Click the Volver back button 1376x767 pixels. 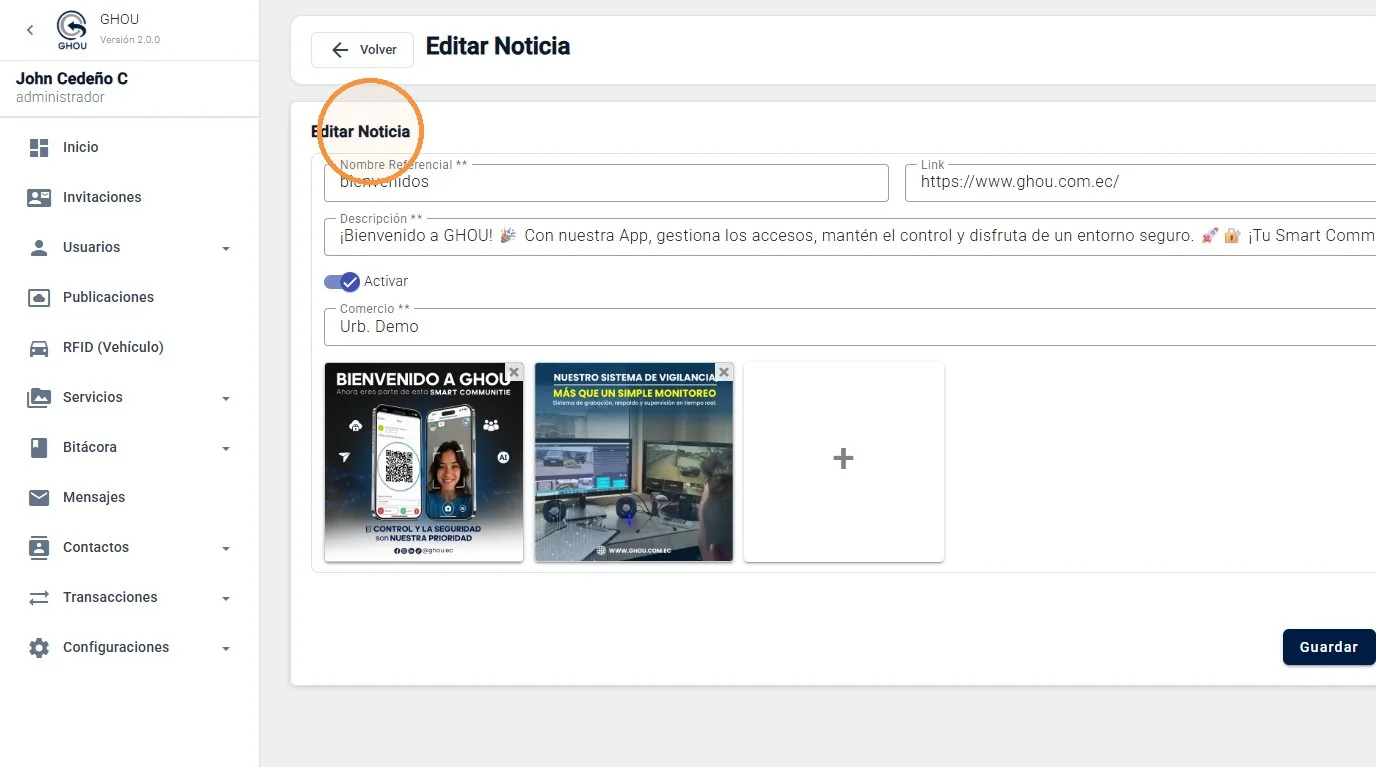(362, 50)
